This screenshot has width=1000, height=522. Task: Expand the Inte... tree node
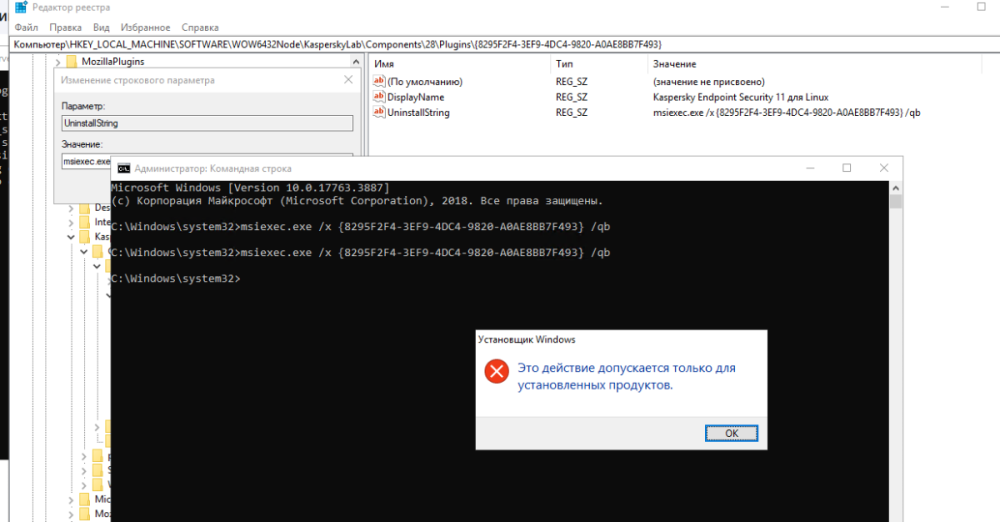coord(71,222)
